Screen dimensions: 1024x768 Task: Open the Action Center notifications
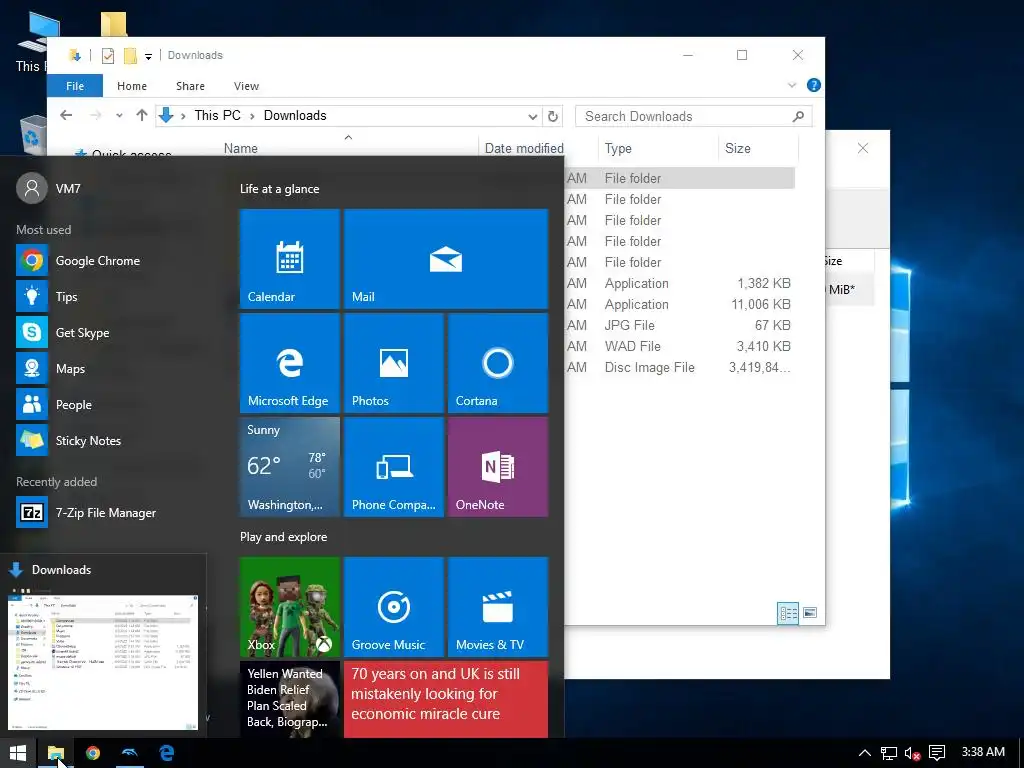tap(937, 753)
